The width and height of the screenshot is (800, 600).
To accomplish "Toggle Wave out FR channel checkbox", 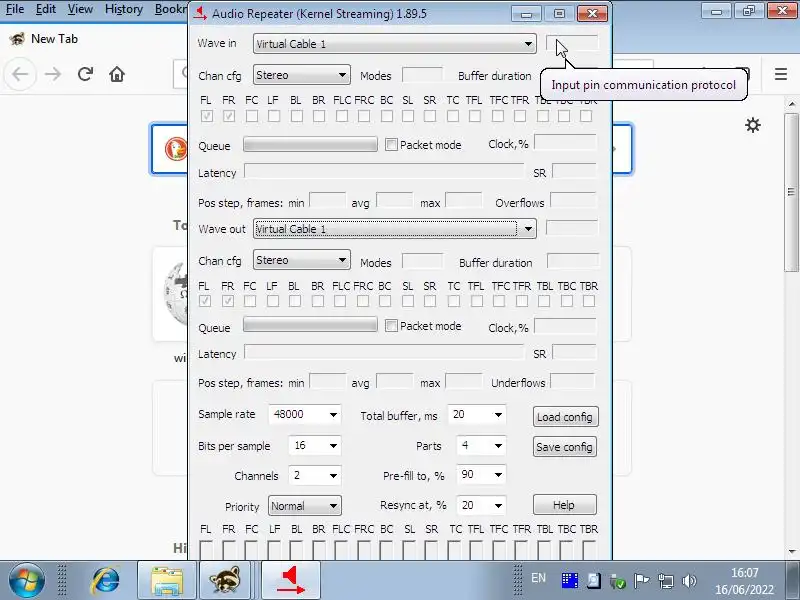I will [x=228, y=301].
